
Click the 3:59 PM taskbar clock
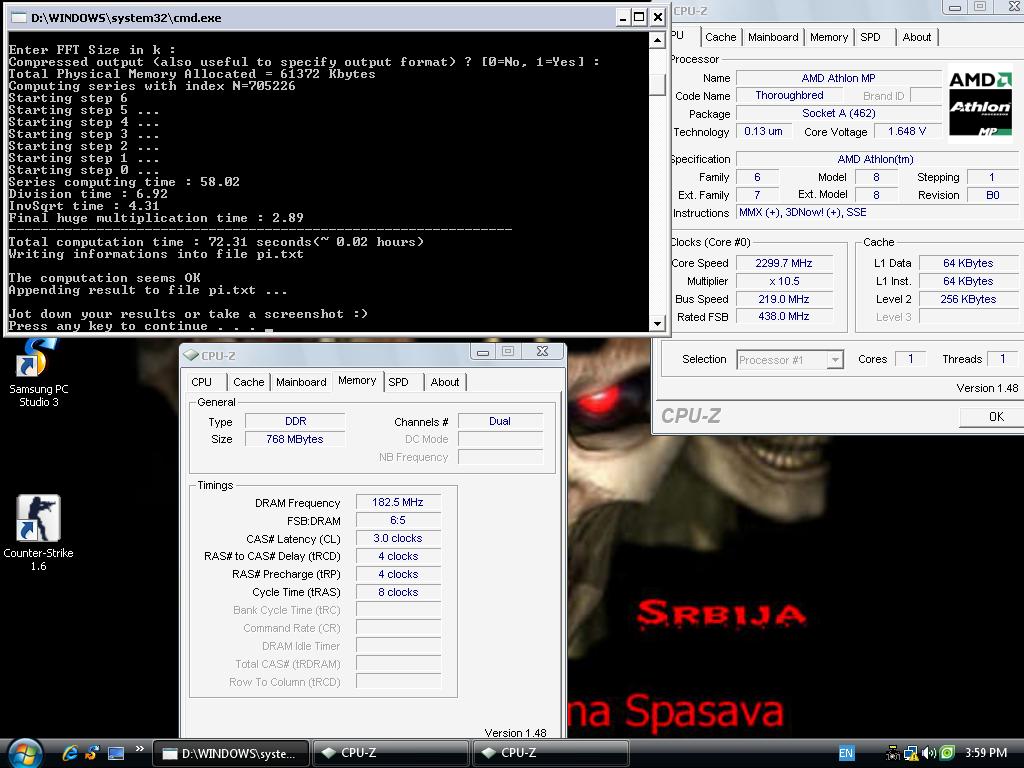pyautogui.click(x=985, y=753)
